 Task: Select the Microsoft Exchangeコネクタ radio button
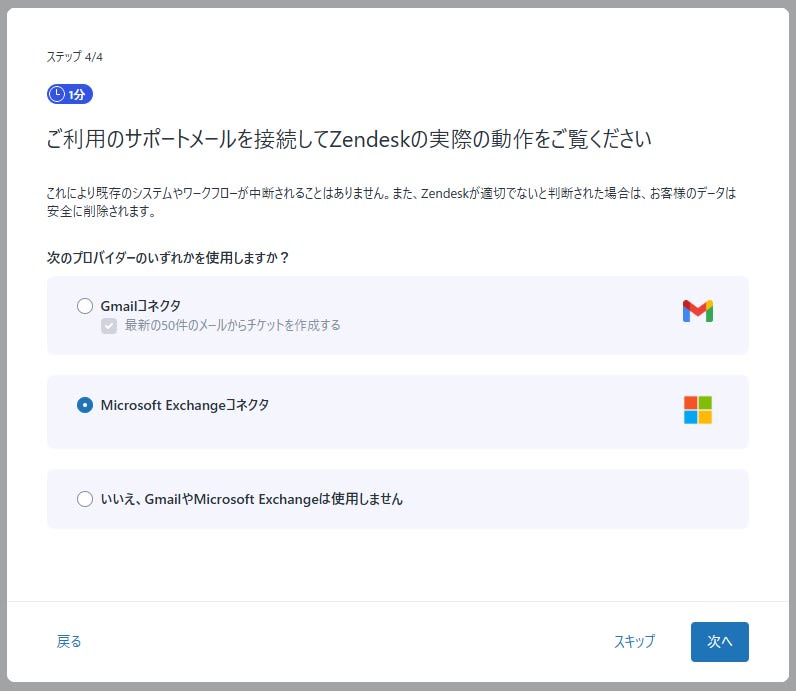click(x=85, y=405)
